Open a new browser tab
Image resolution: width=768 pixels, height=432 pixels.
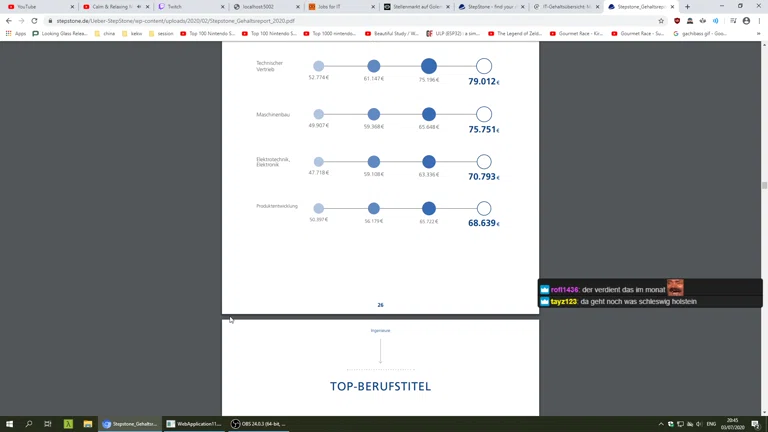pyautogui.click(x=687, y=7)
